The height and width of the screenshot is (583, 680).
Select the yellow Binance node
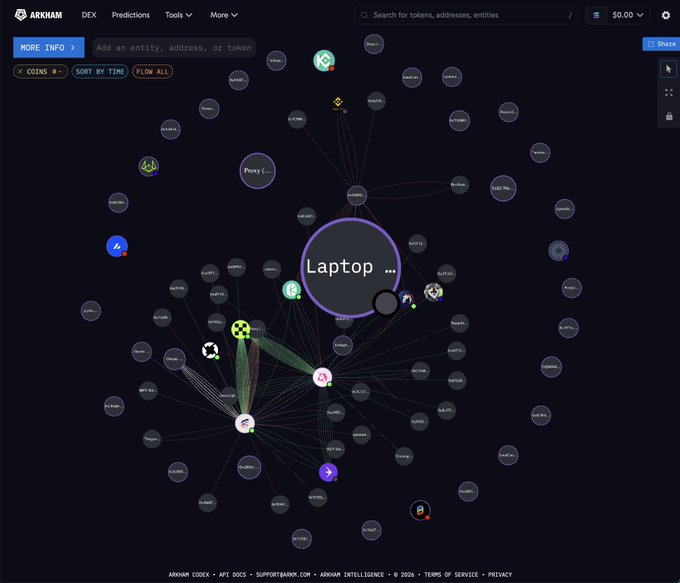click(338, 103)
